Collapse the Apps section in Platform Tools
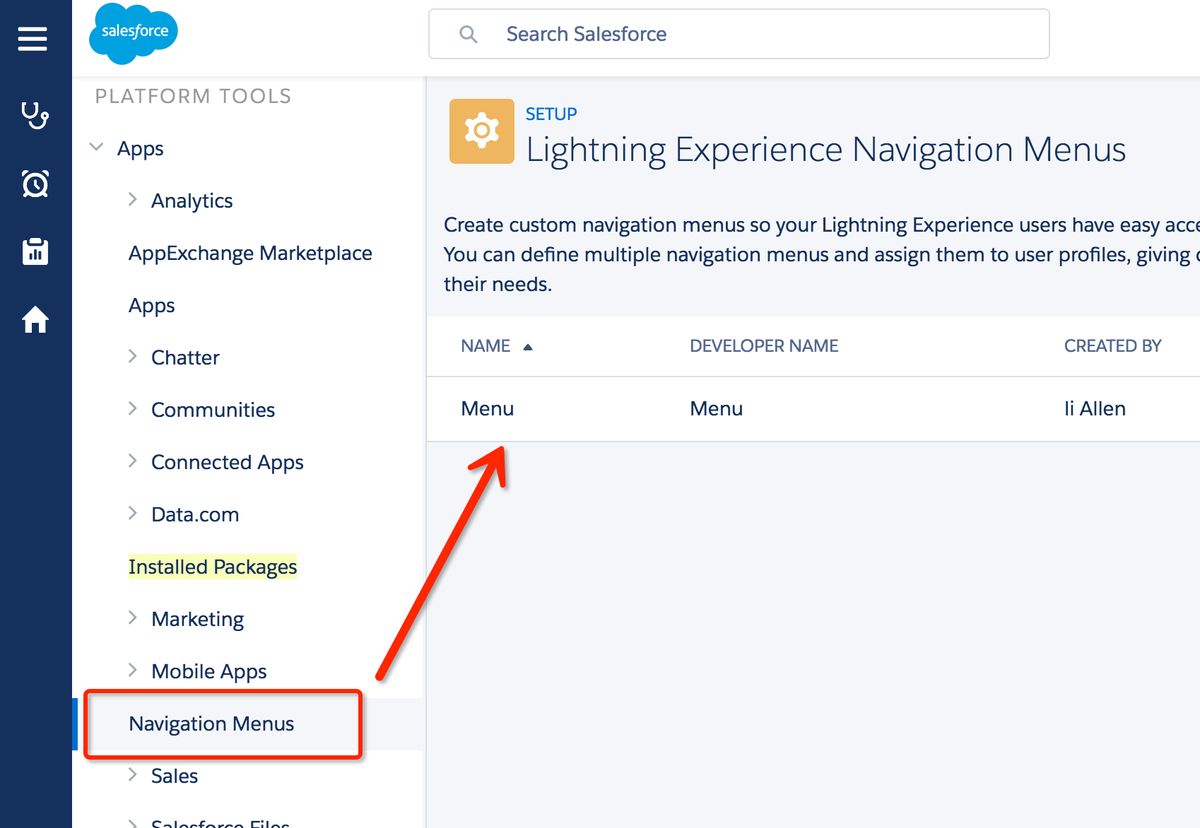Screen dimensions: 1200x828 point(96,148)
